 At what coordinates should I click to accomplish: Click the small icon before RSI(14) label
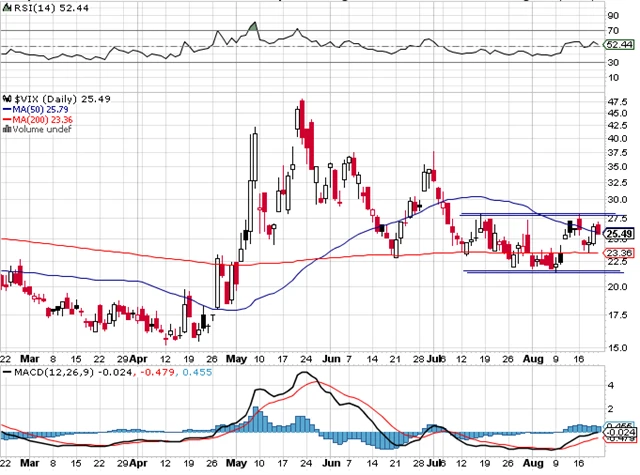point(7,8)
